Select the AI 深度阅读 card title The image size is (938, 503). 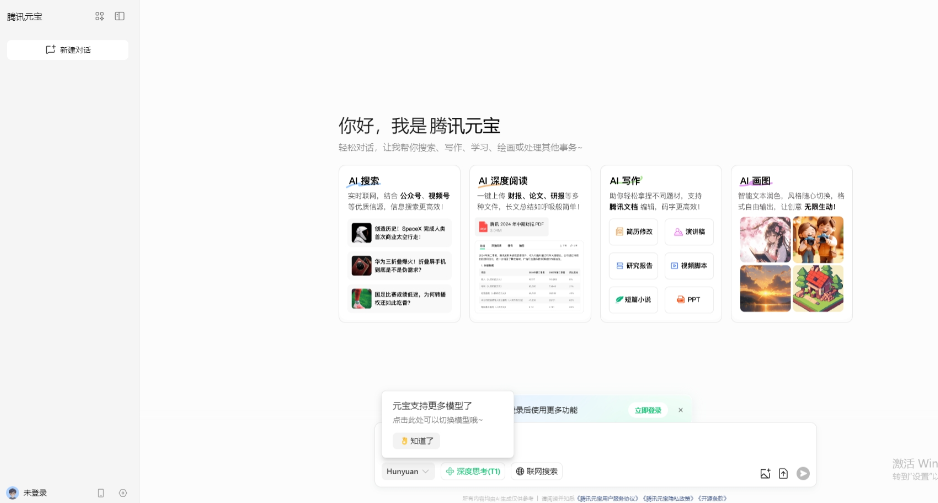tap(502, 181)
